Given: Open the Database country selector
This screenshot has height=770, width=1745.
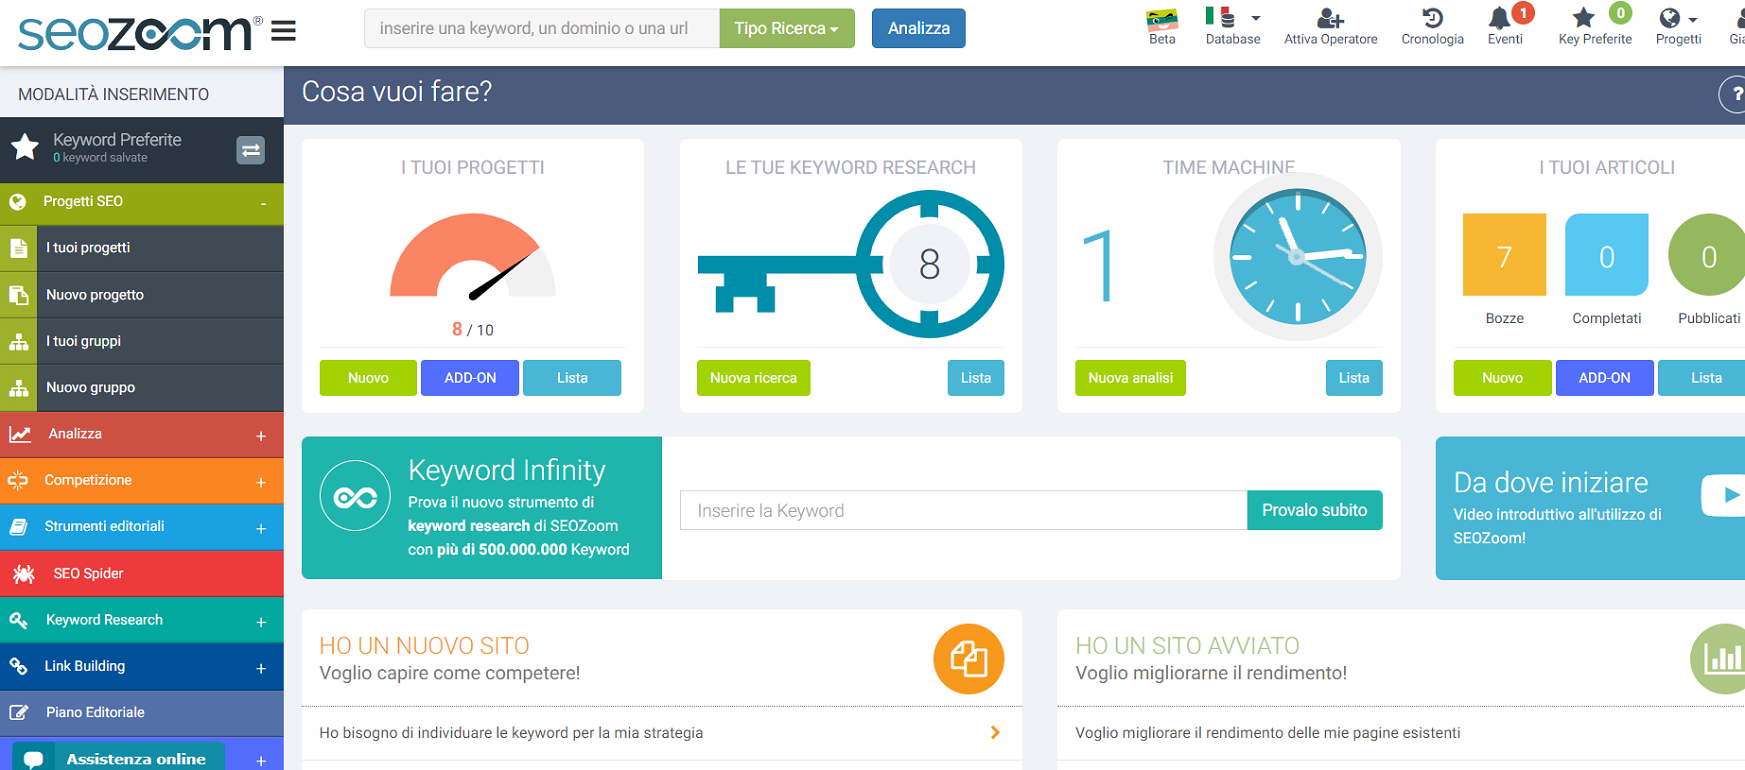Looking at the screenshot, I should [1232, 27].
